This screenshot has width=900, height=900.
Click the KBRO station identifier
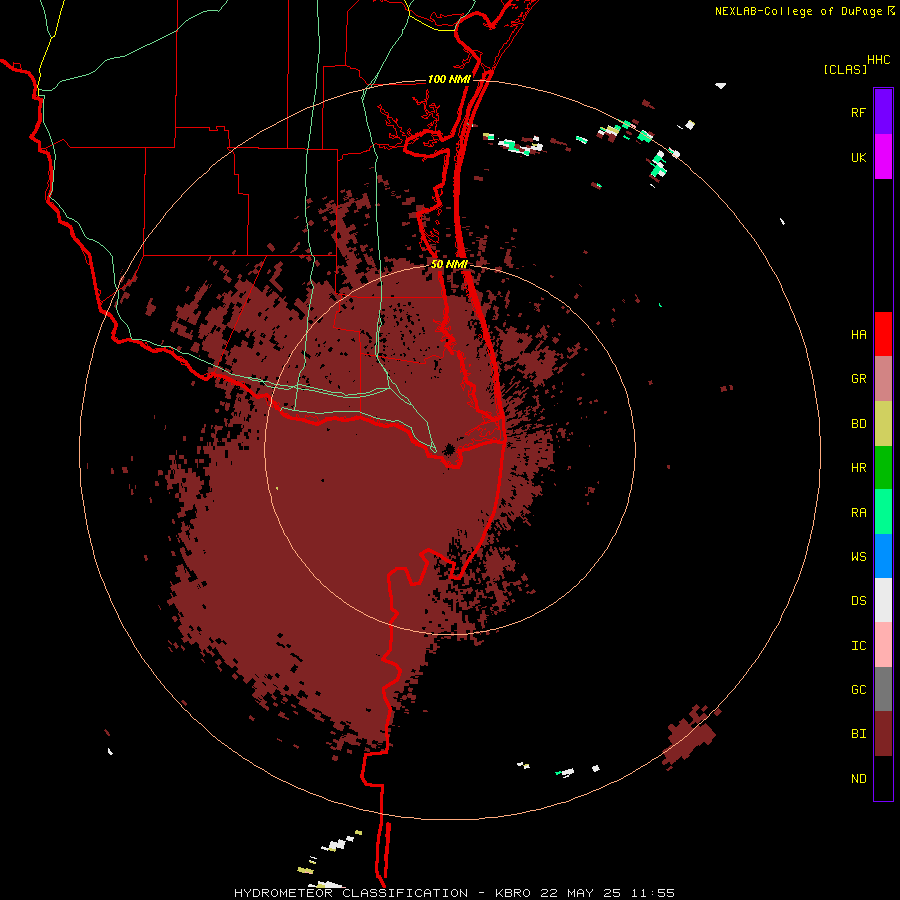512,893
